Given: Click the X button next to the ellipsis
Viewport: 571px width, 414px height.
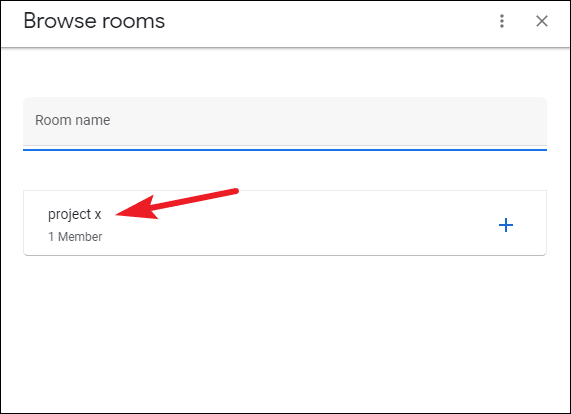Looking at the screenshot, I should 542,21.
